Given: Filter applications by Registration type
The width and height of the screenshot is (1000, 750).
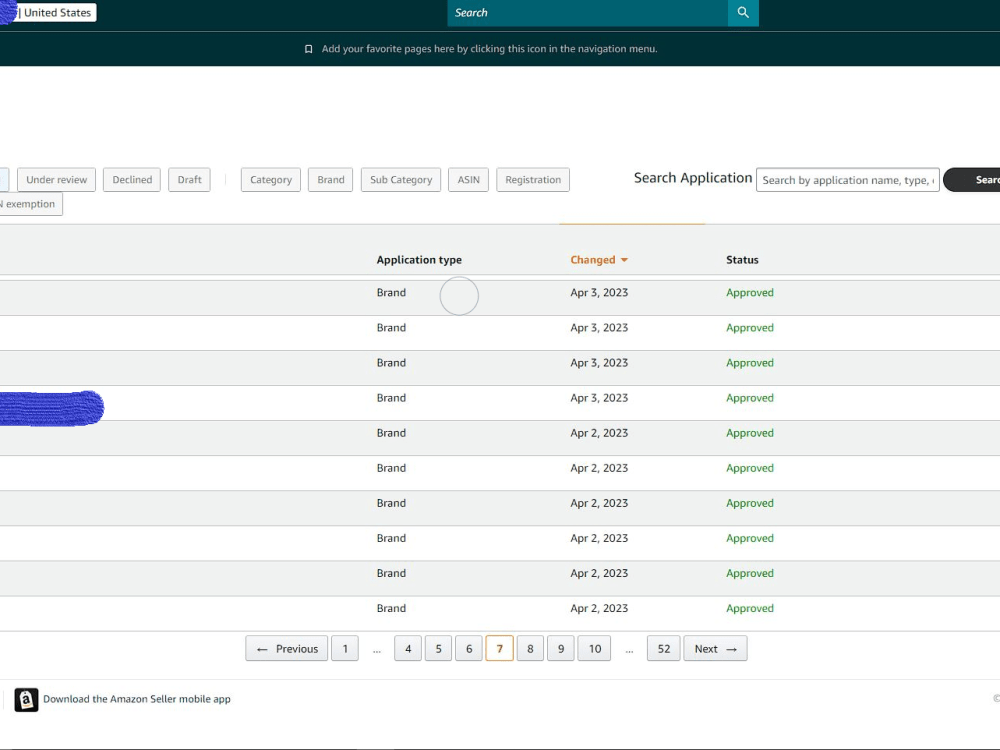Looking at the screenshot, I should (x=533, y=180).
